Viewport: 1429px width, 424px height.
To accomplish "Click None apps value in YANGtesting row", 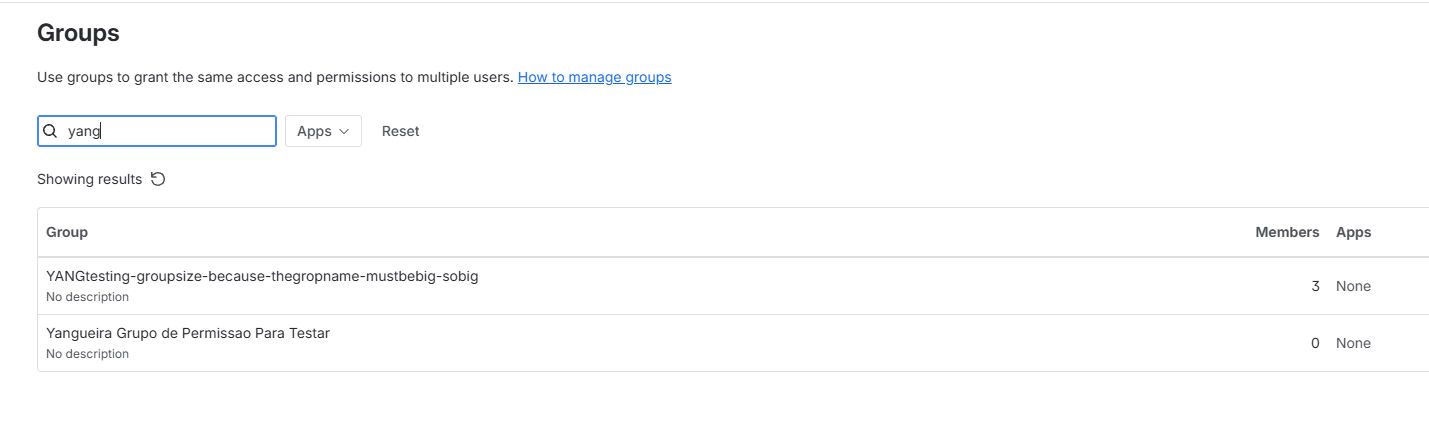I will 1353,286.
